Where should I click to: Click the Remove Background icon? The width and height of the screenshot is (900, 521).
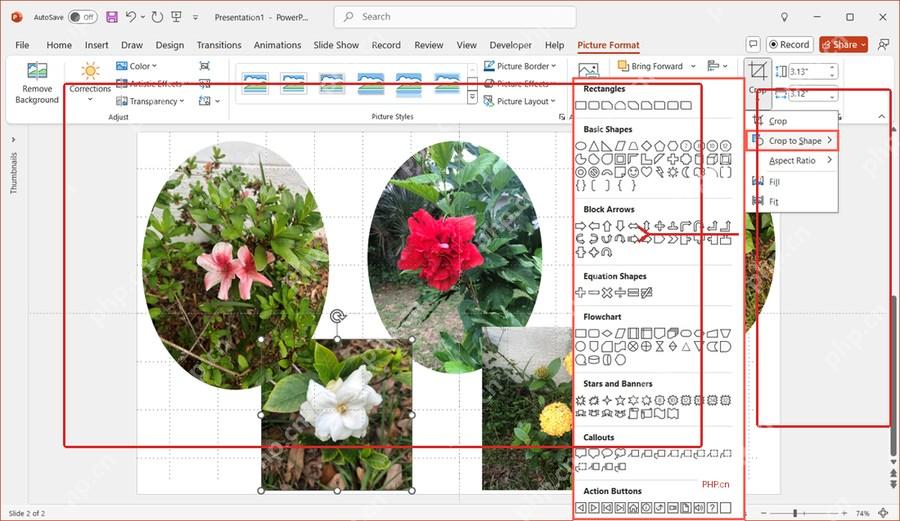(37, 71)
